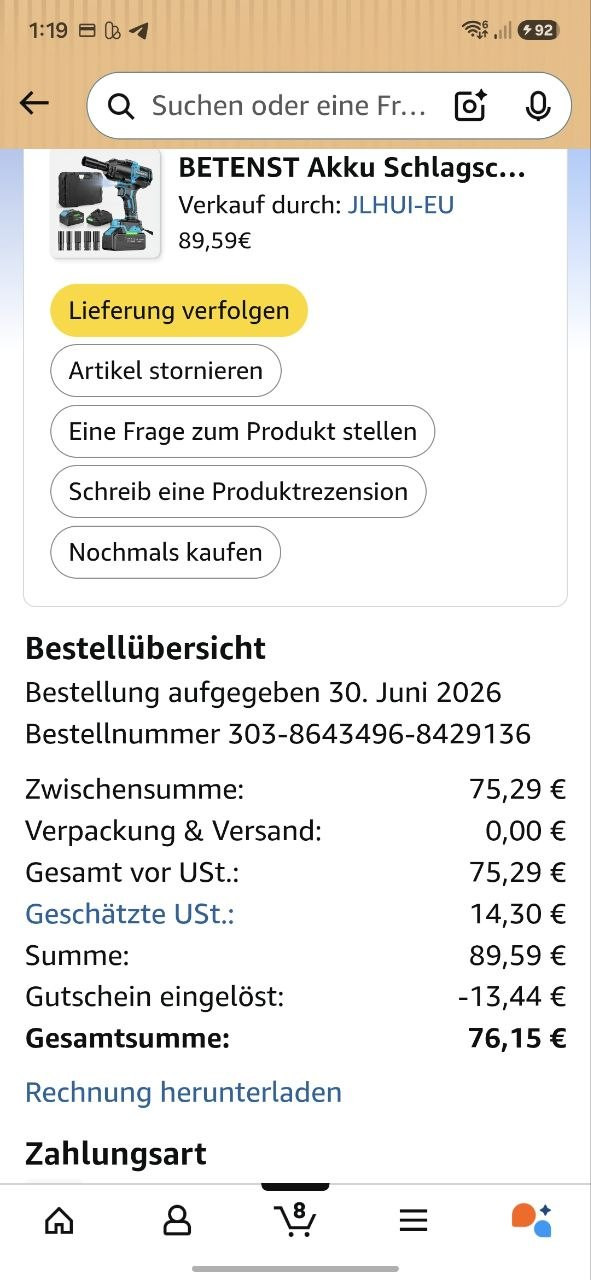
Task: Focus the Suchen search input field
Action: 290,105
